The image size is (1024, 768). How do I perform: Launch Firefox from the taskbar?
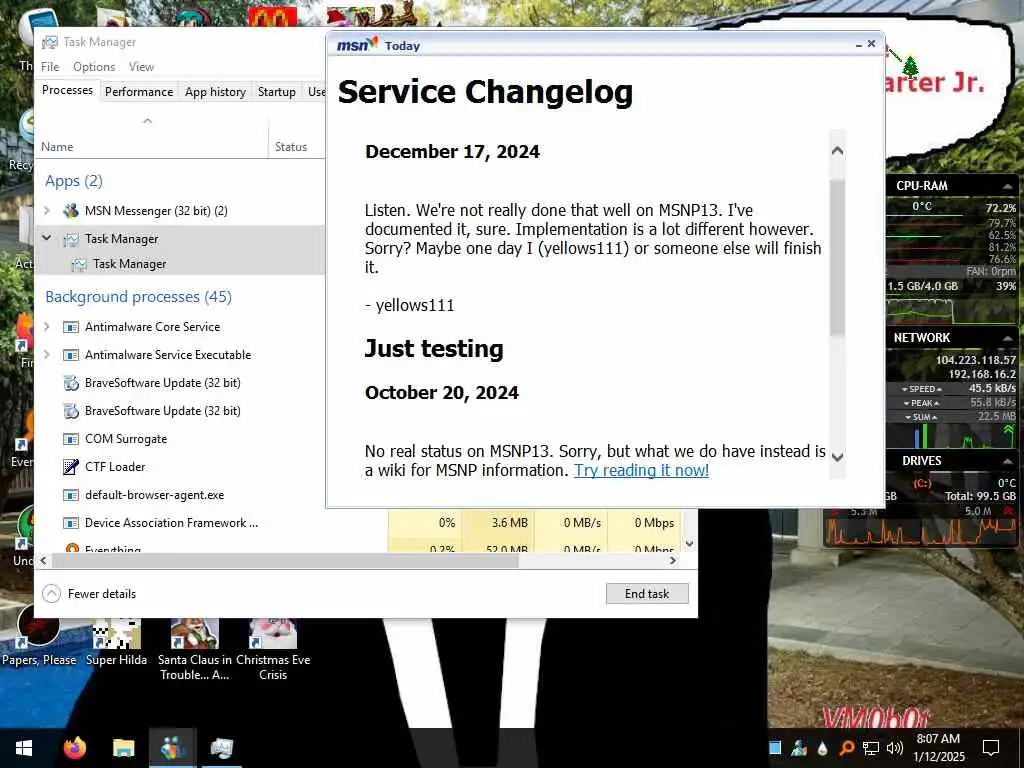[x=74, y=748]
